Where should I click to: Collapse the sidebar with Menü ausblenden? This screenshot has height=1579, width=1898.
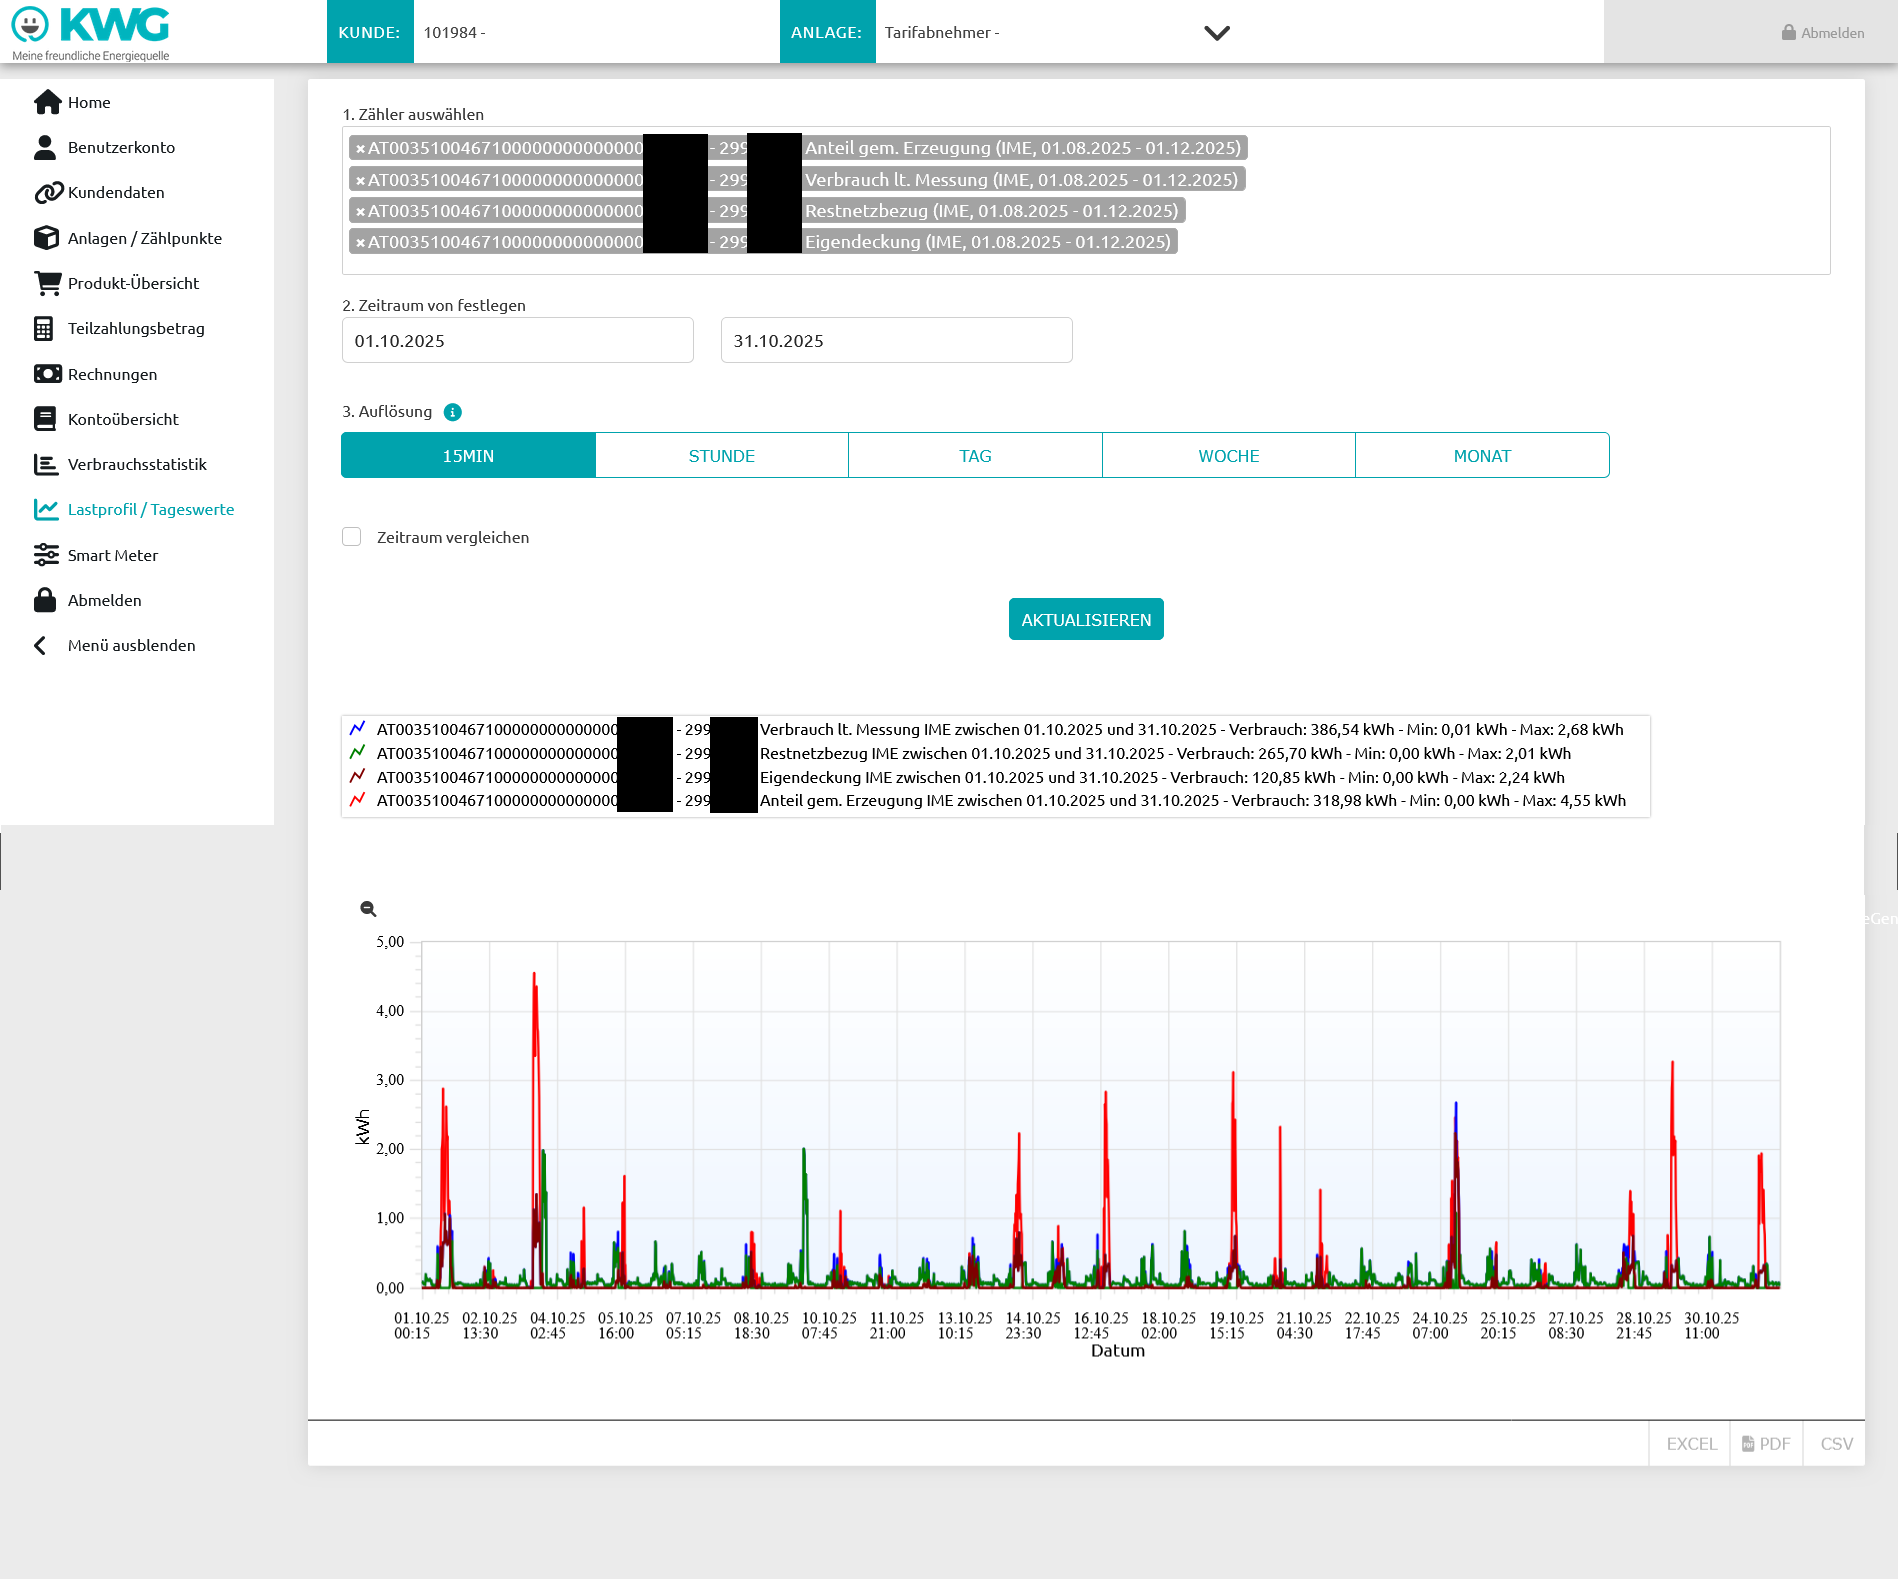pyautogui.click(x=115, y=646)
